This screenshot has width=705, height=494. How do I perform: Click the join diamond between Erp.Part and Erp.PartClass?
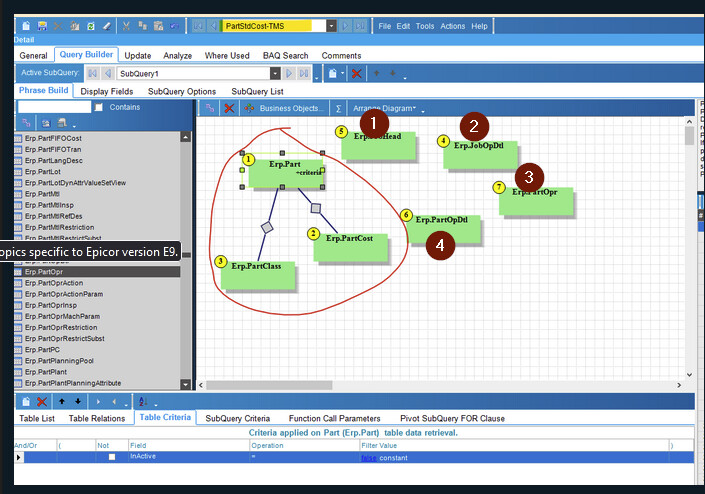pyautogui.click(x=267, y=227)
